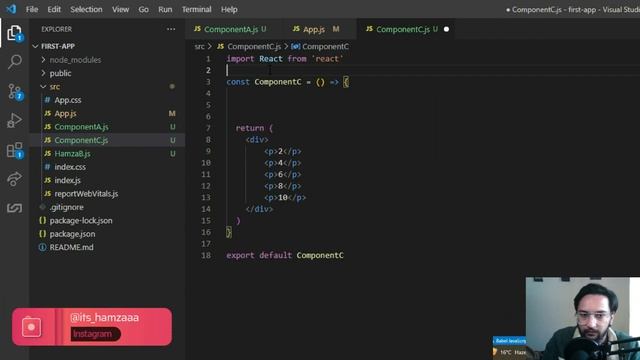This screenshot has width=640, height=360.
Task: Open the Run menu
Action: click(x=165, y=9)
